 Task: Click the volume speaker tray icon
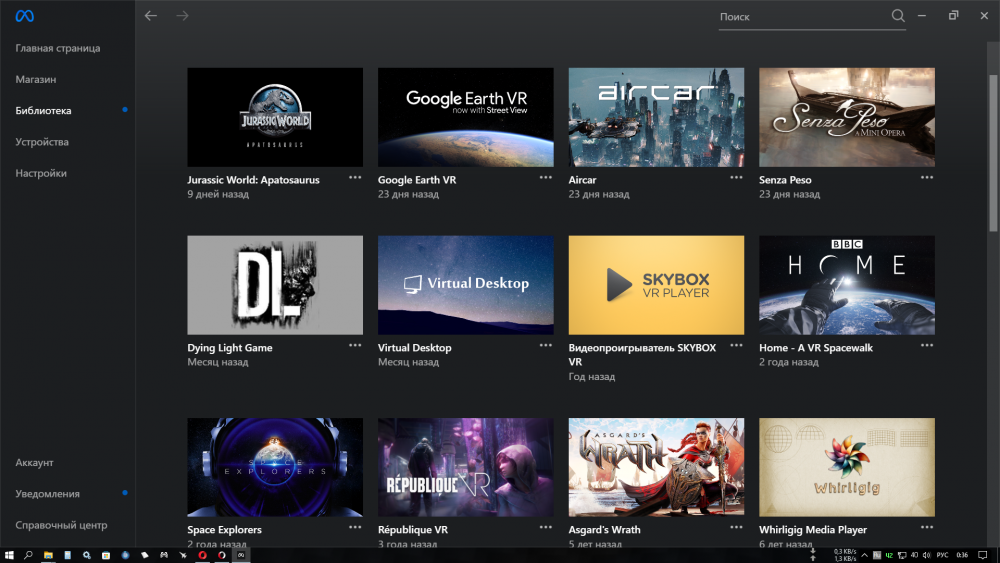(926, 555)
